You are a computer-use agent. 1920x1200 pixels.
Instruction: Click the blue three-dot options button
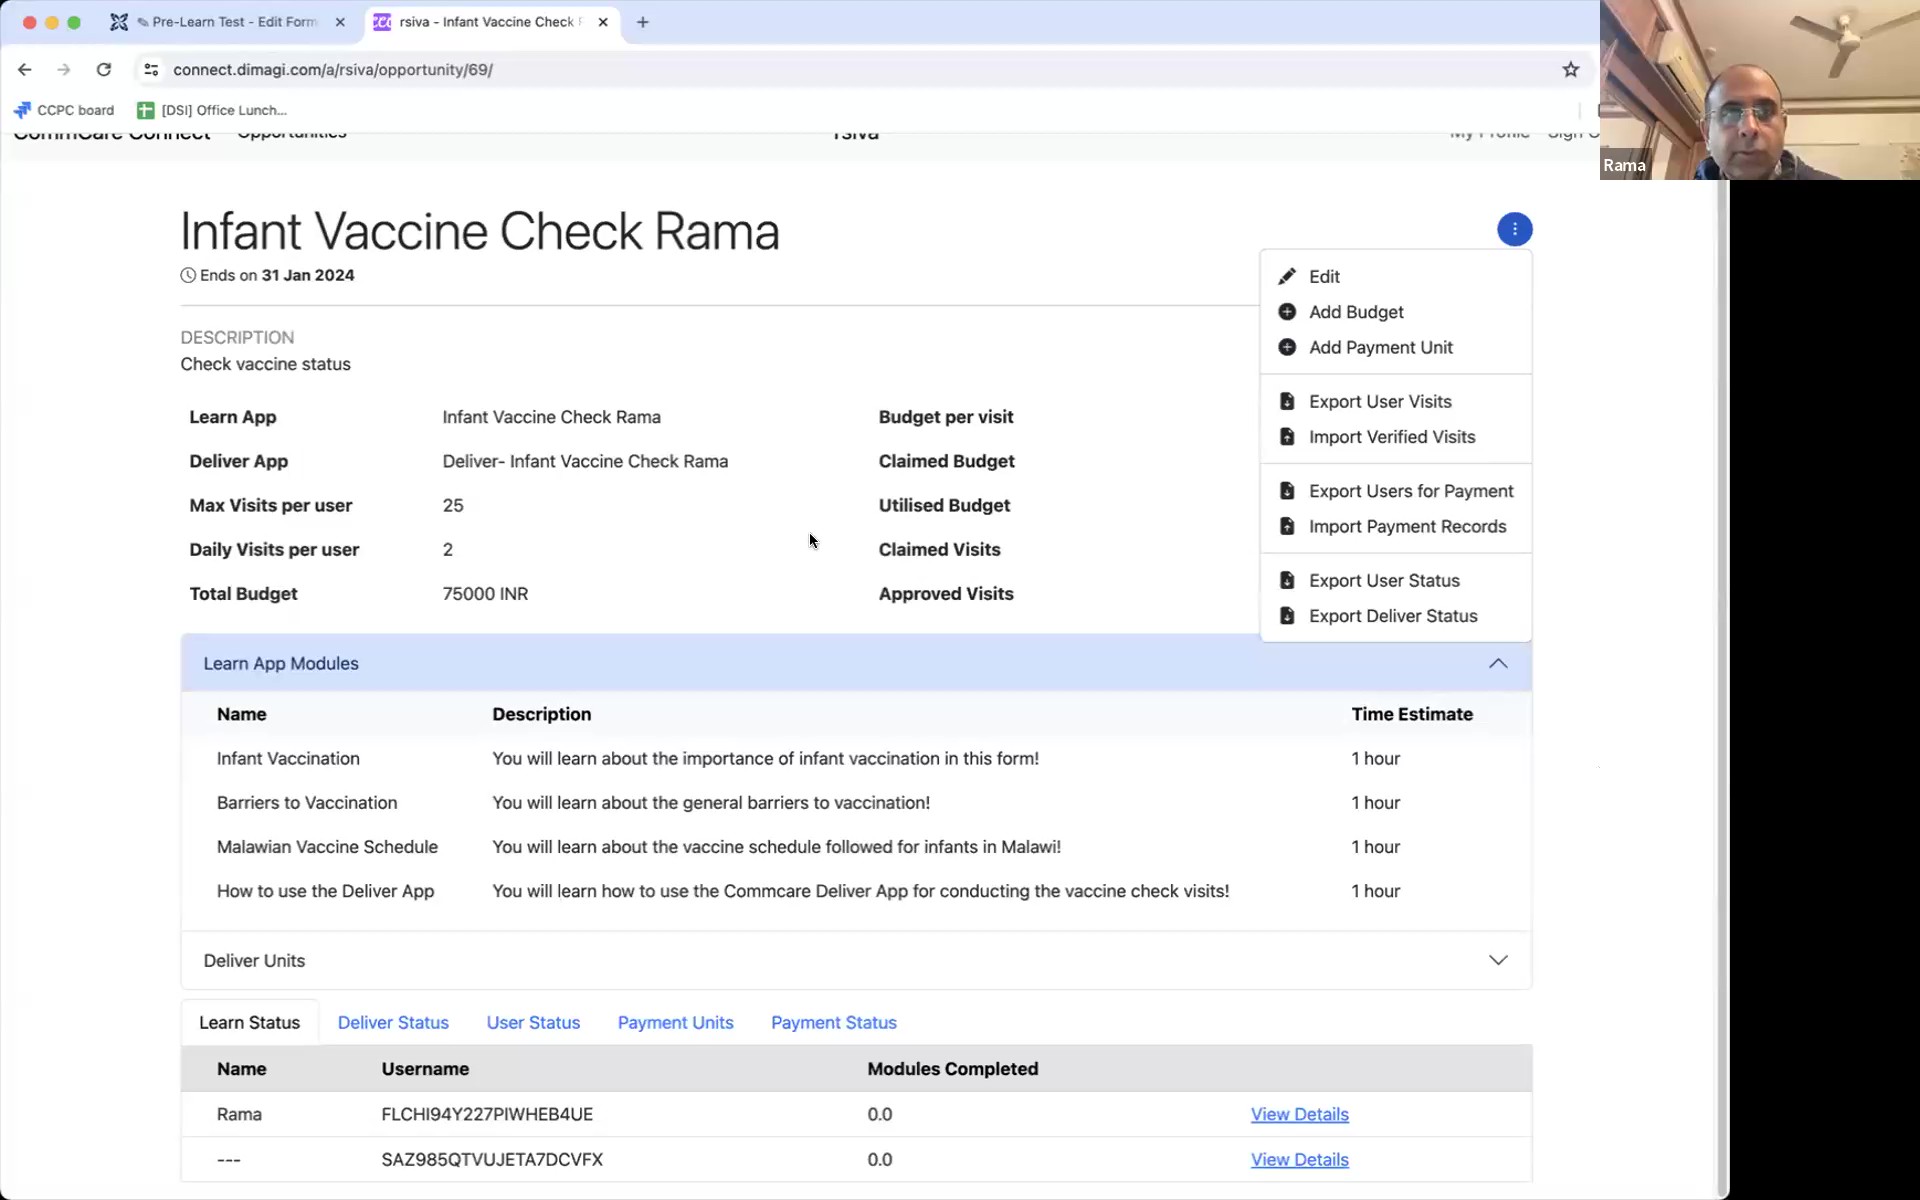1514,229
